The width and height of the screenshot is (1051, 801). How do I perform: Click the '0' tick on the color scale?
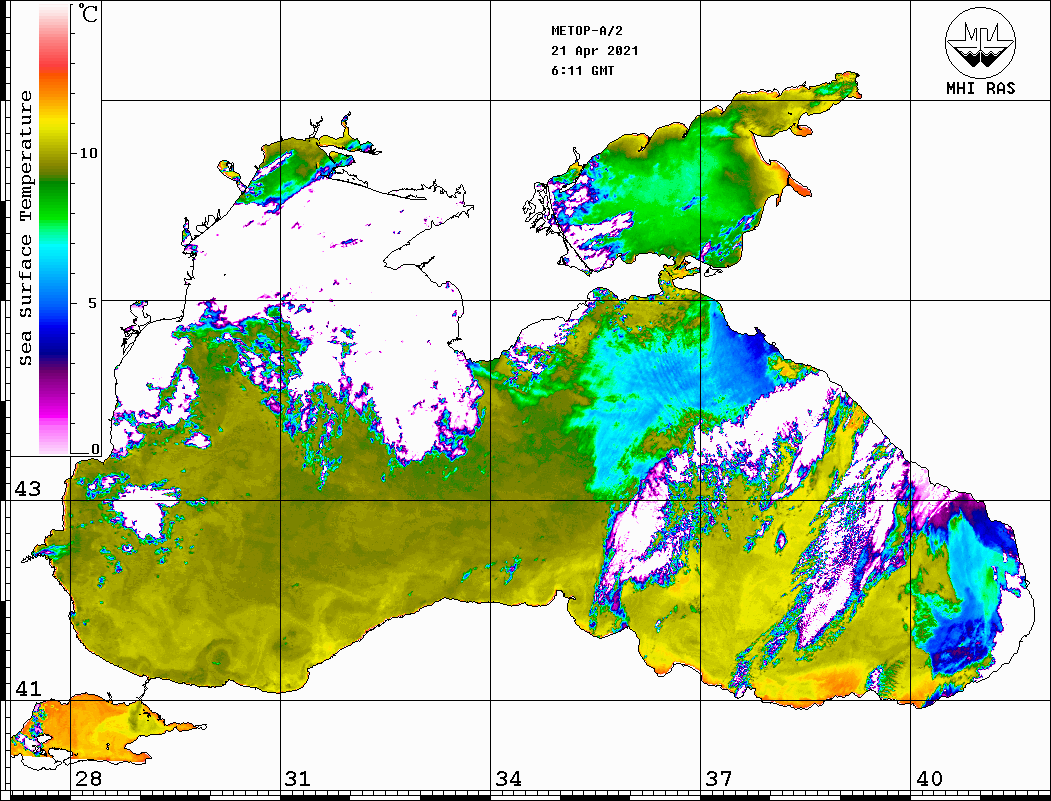pyautogui.click(x=95, y=449)
